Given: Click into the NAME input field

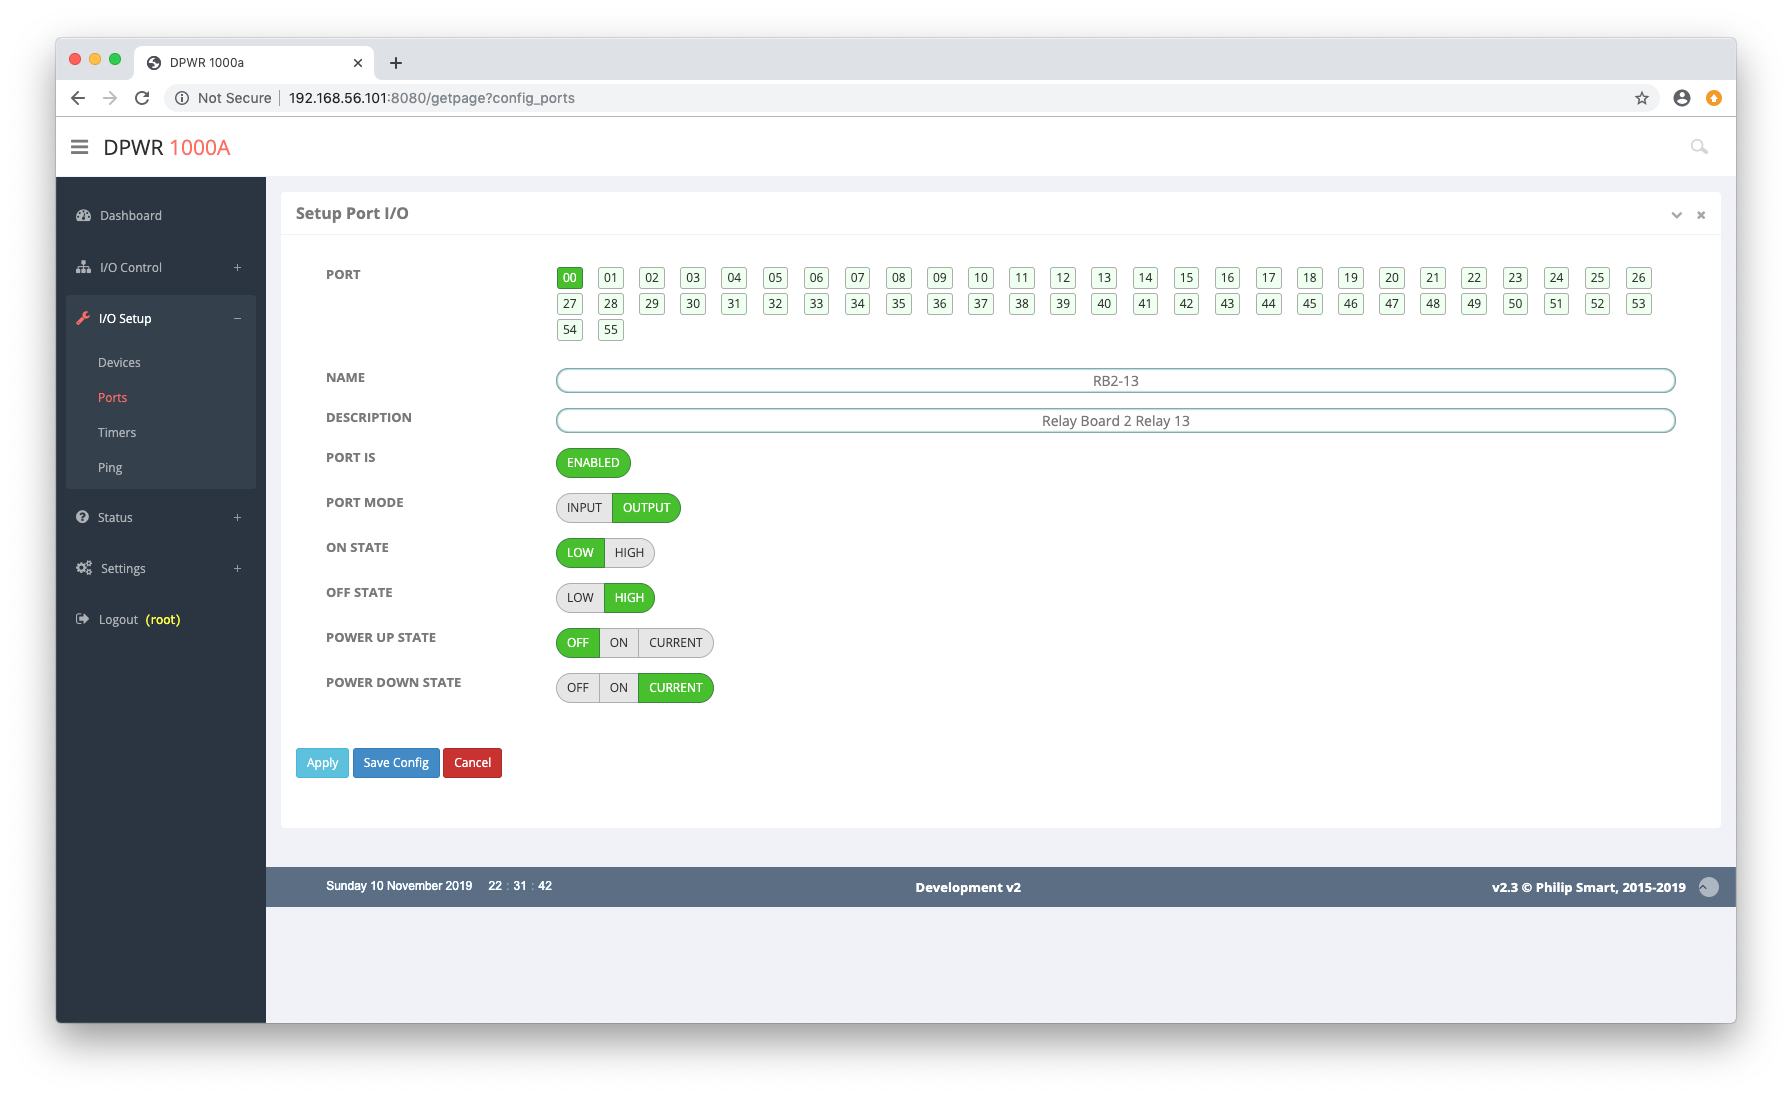Looking at the screenshot, I should click(x=1115, y=381).
